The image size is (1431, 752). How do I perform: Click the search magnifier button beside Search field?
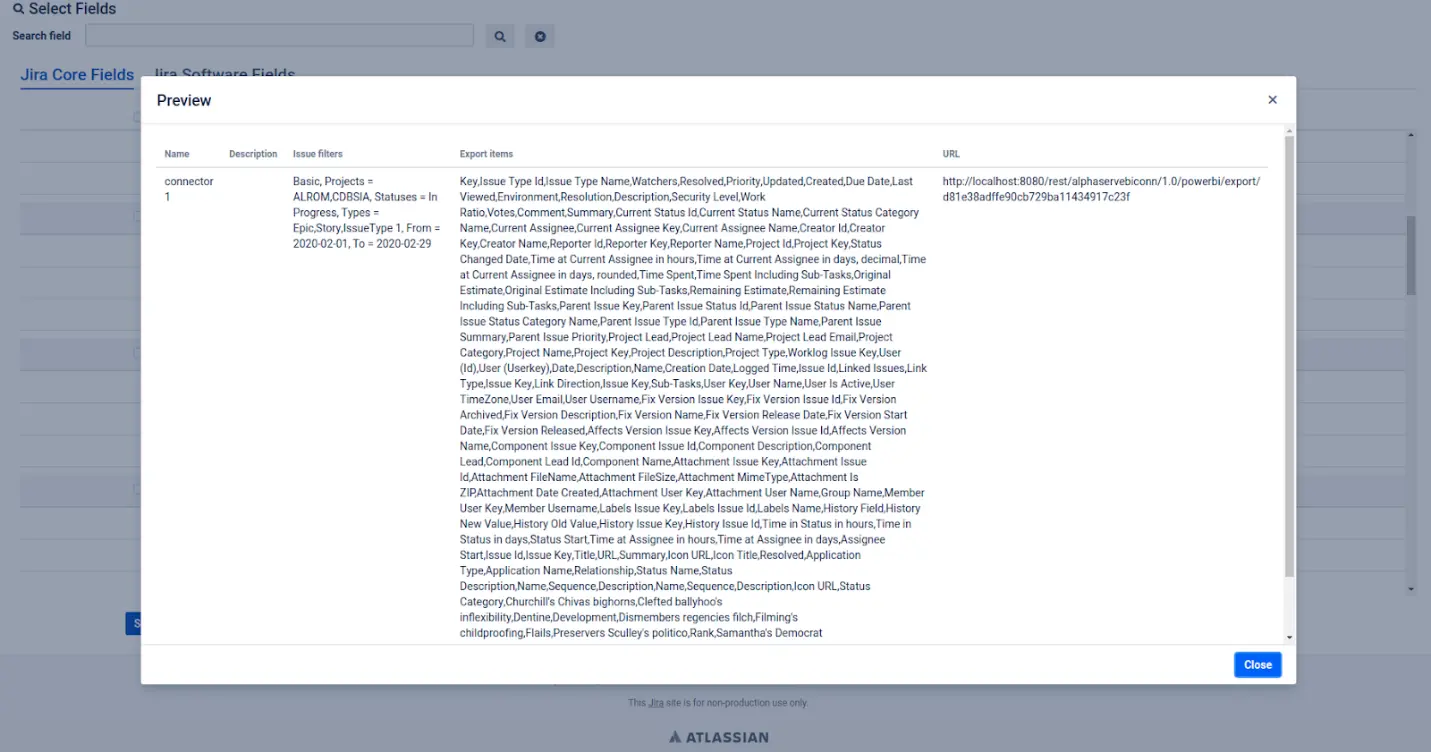pyautogui.click(x=500, y=36)
